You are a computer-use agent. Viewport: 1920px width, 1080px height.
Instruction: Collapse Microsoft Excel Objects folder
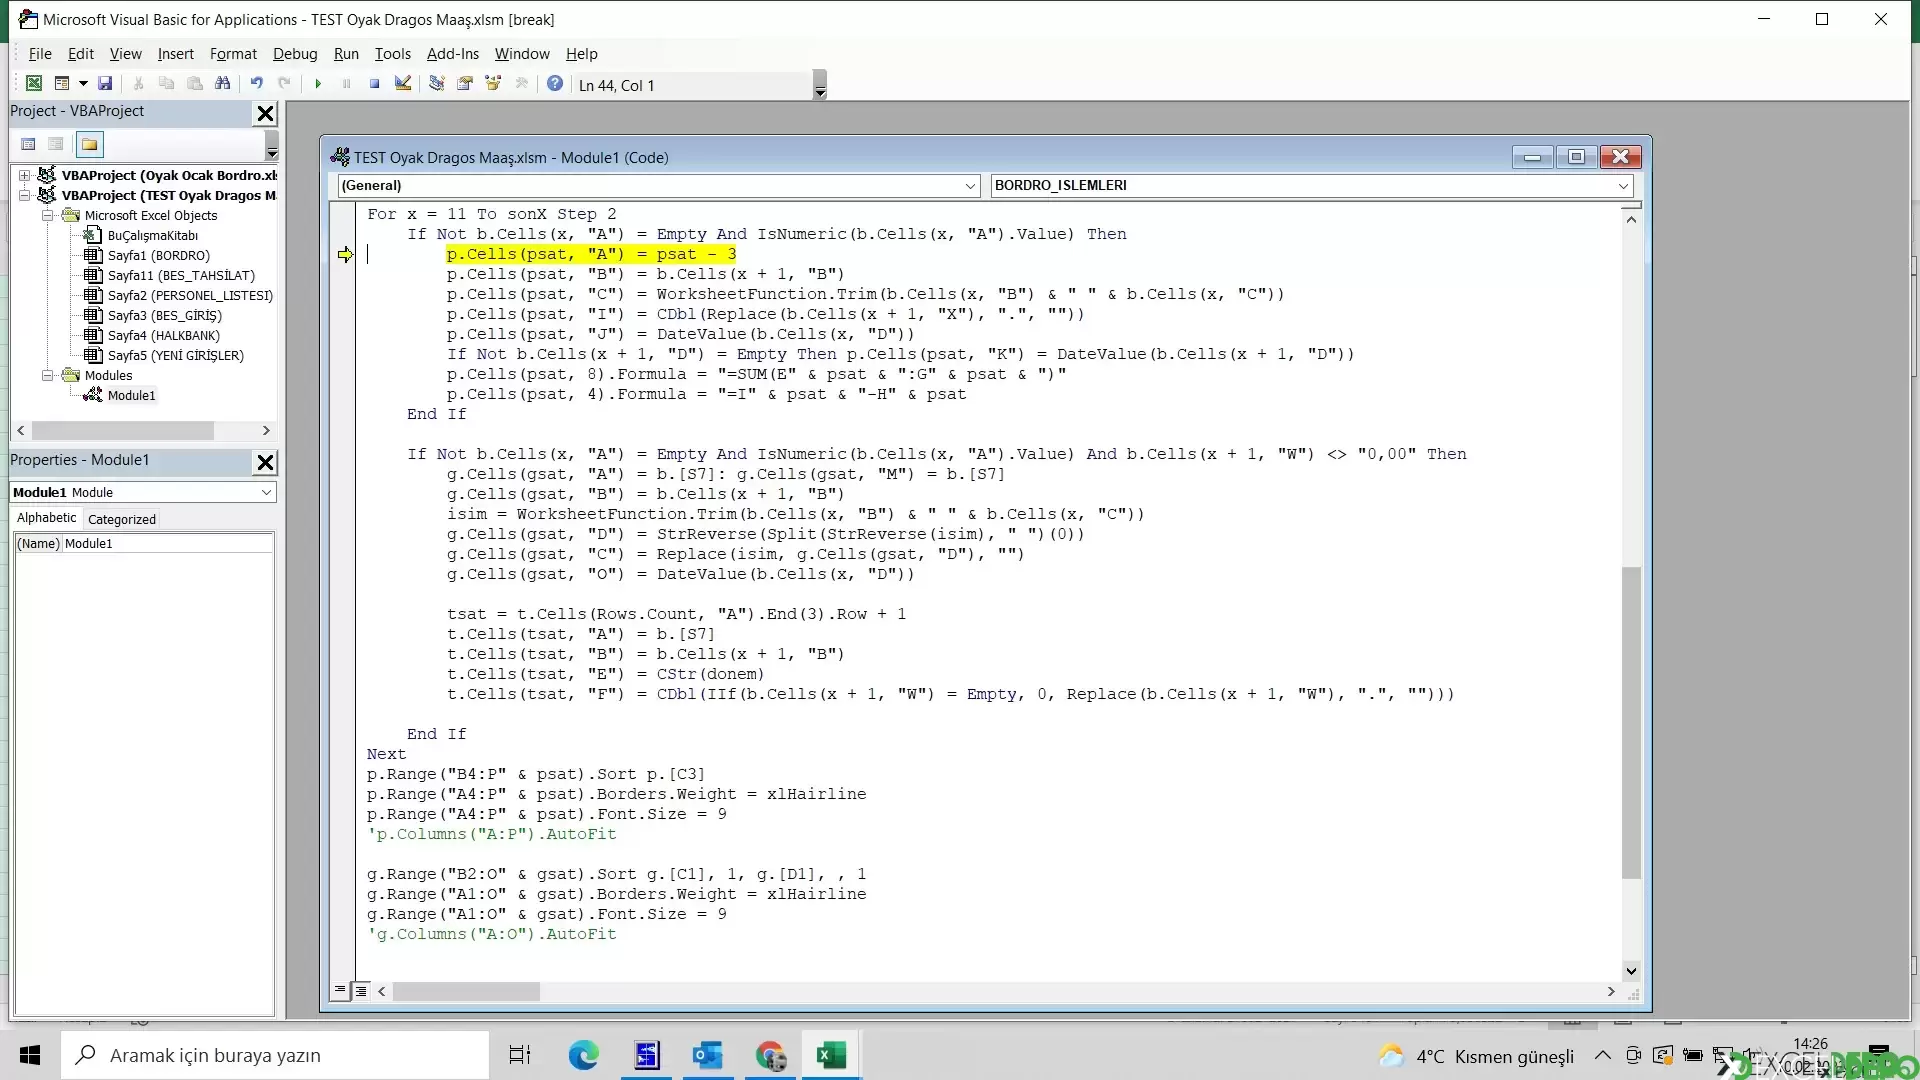[x=47, y=215]
